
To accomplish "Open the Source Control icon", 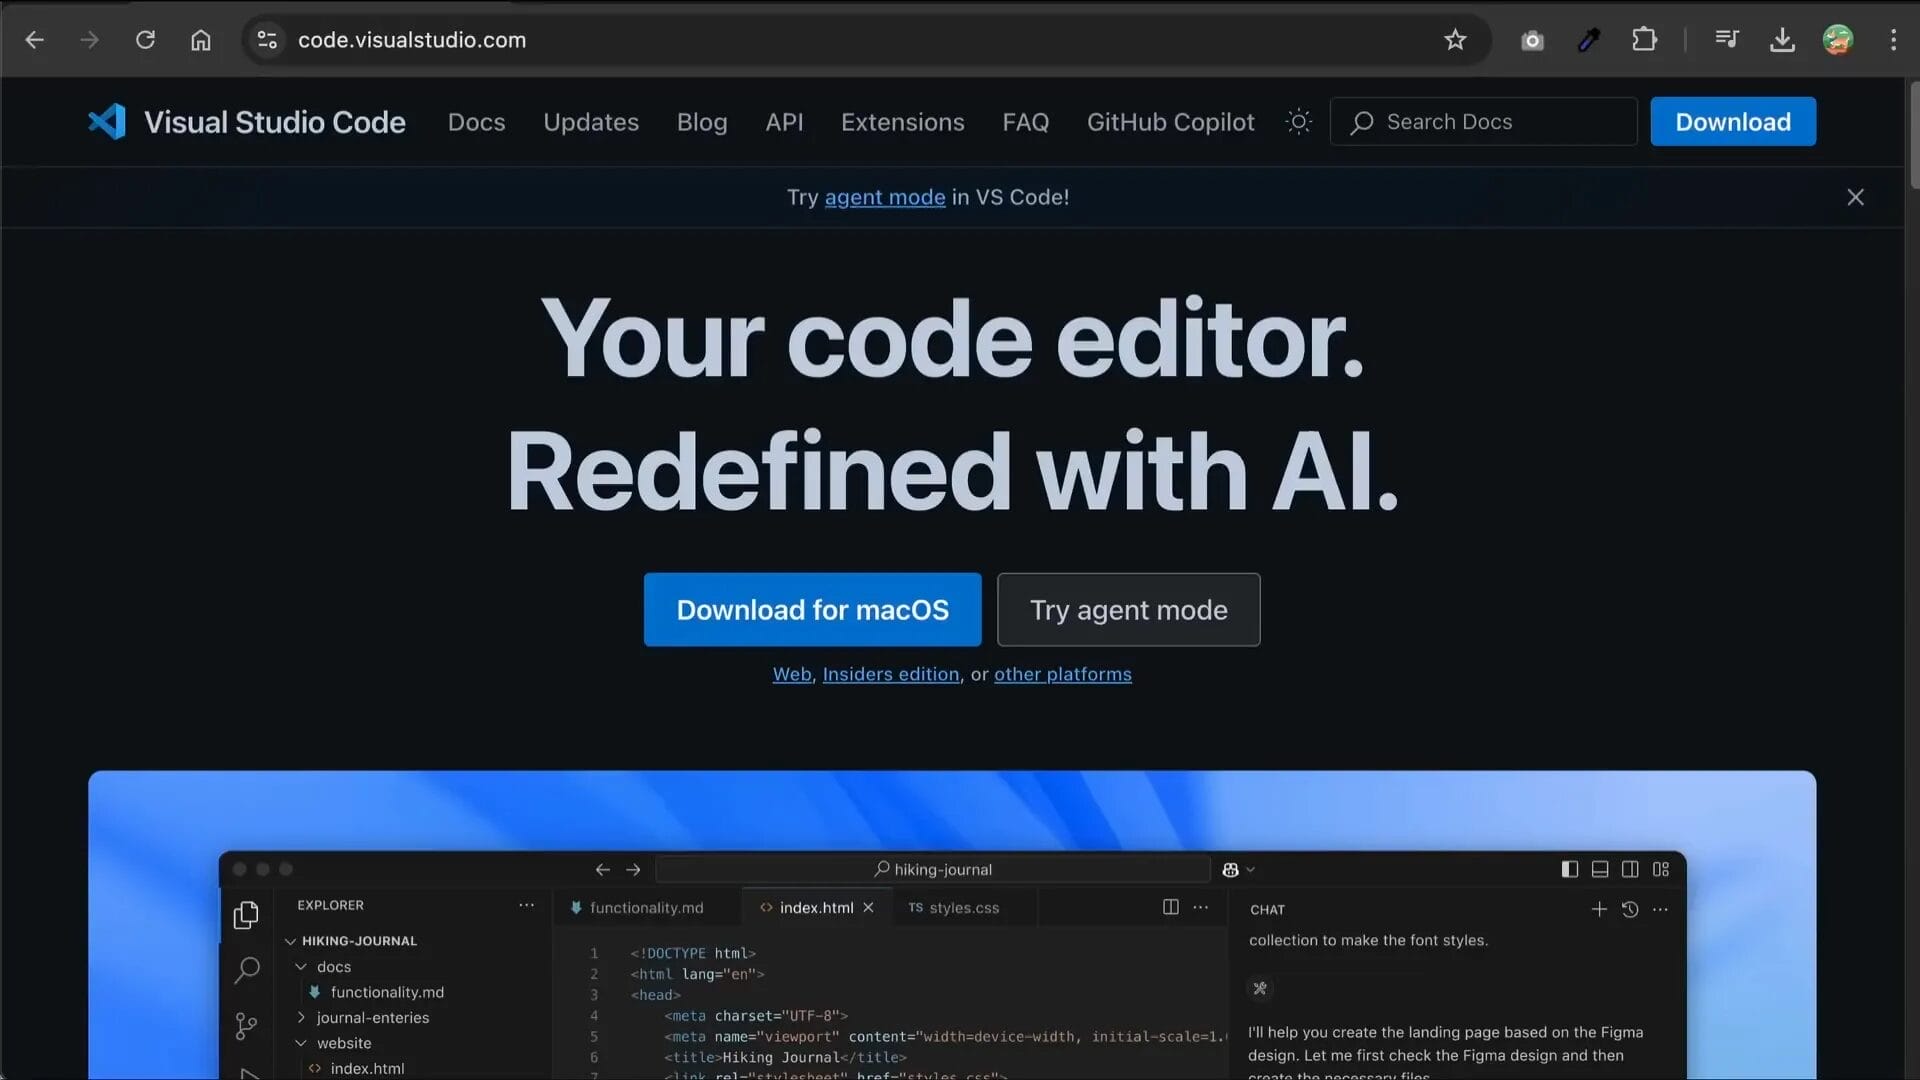I will (x=247, y=1026).
